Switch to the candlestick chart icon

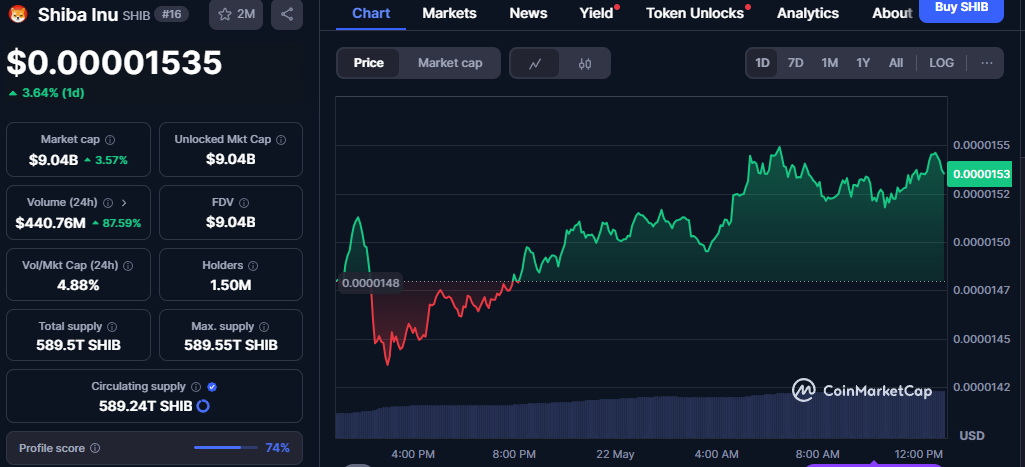585,63
